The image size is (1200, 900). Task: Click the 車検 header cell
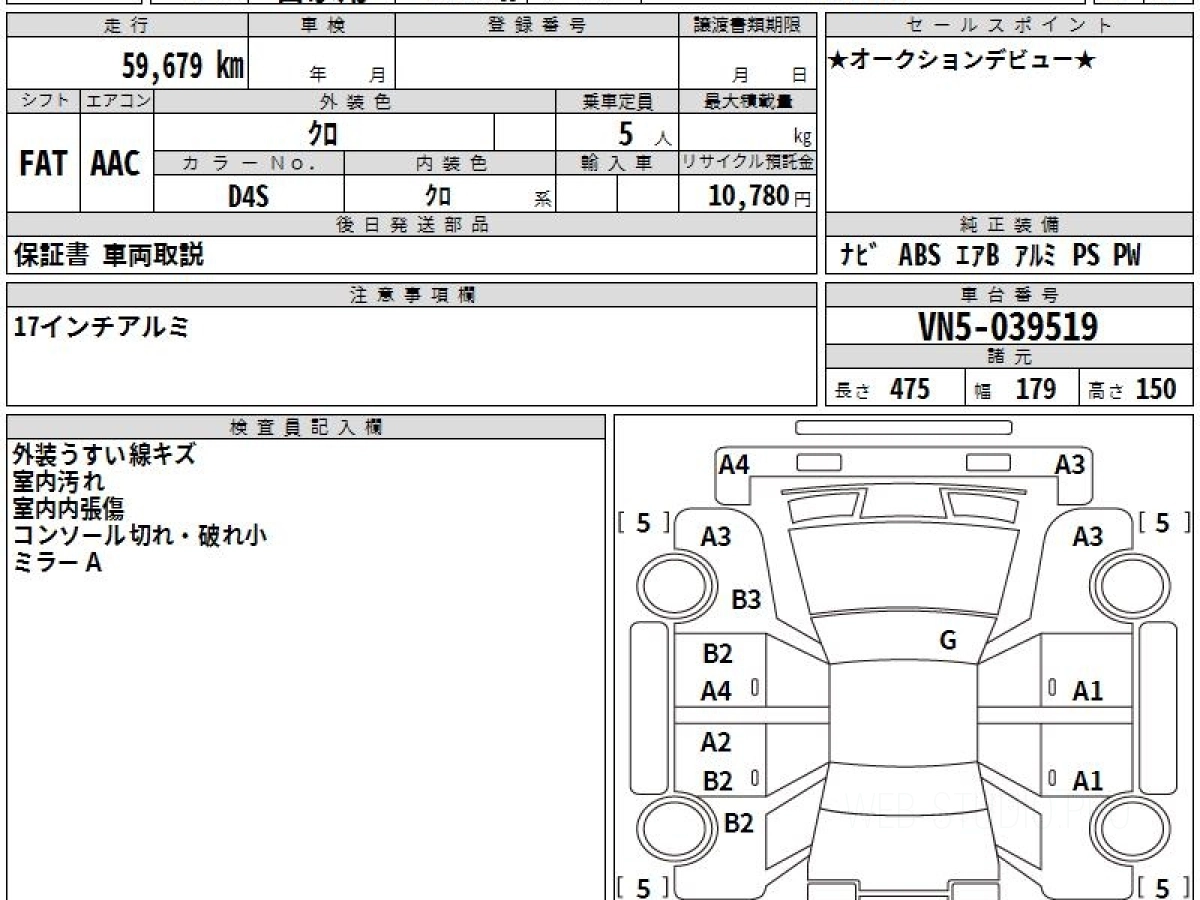tap(322, 26)
